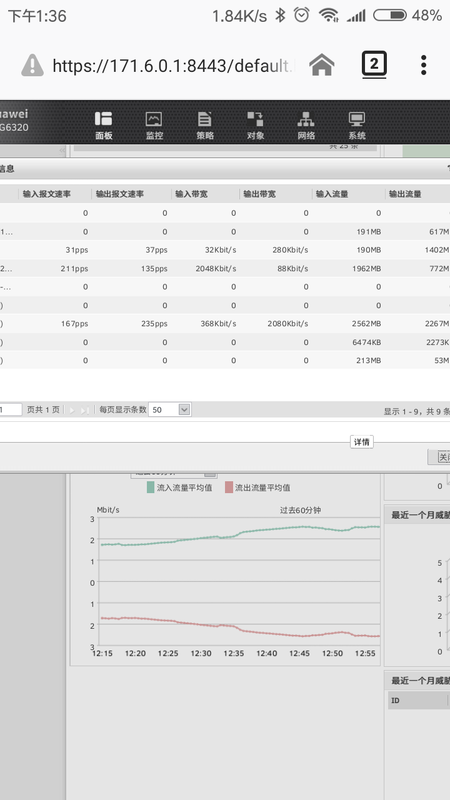The width and height of the screenshot is (450, 800).
Task: Sort by 输入带宽 column header
Action: coord(191,194)
